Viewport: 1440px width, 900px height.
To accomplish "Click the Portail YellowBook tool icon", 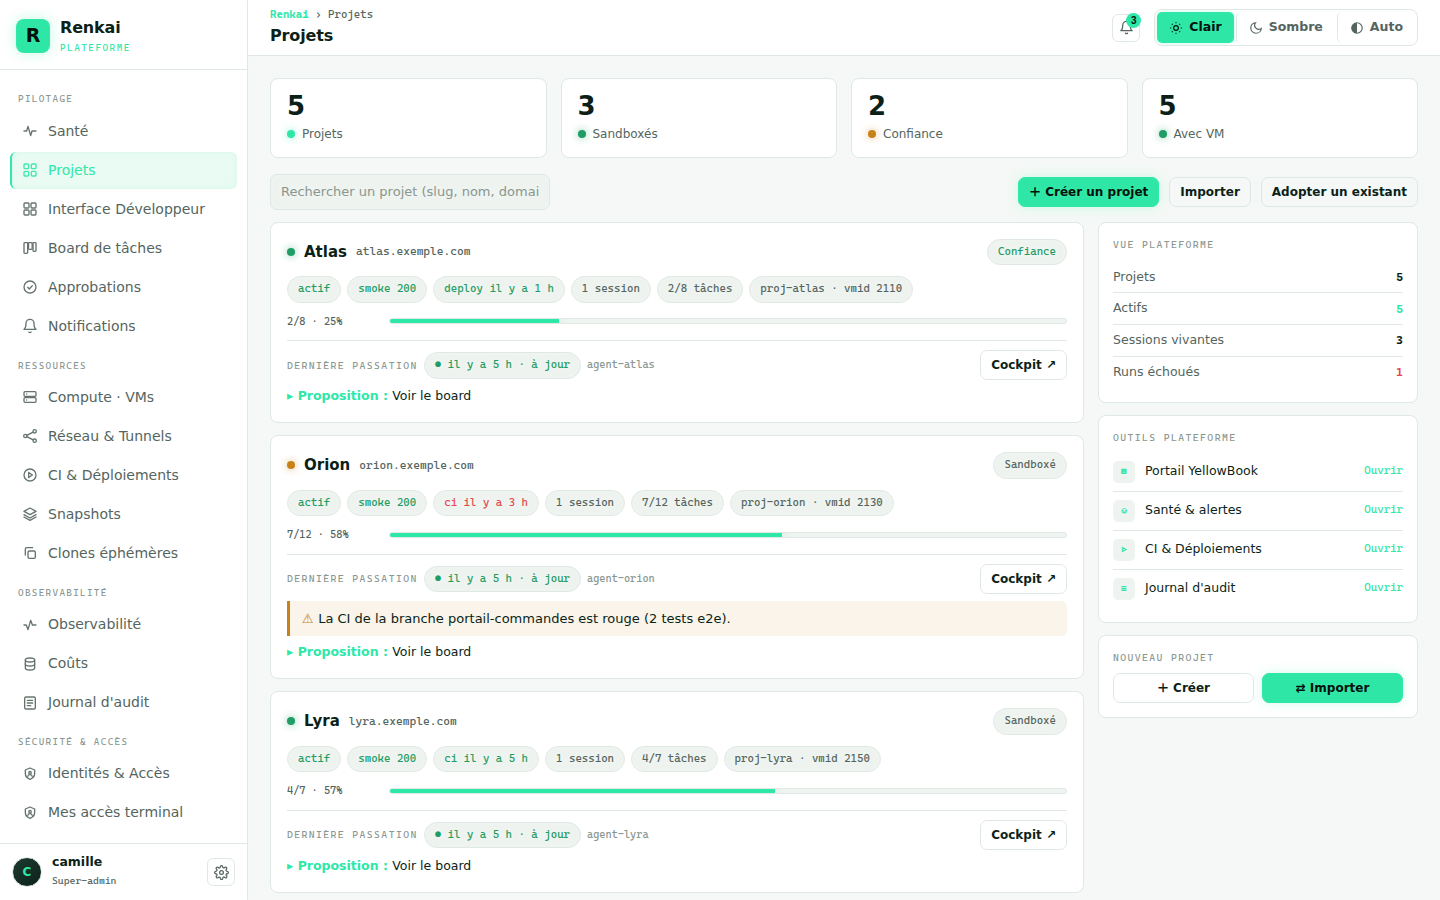I will 1124,471.
